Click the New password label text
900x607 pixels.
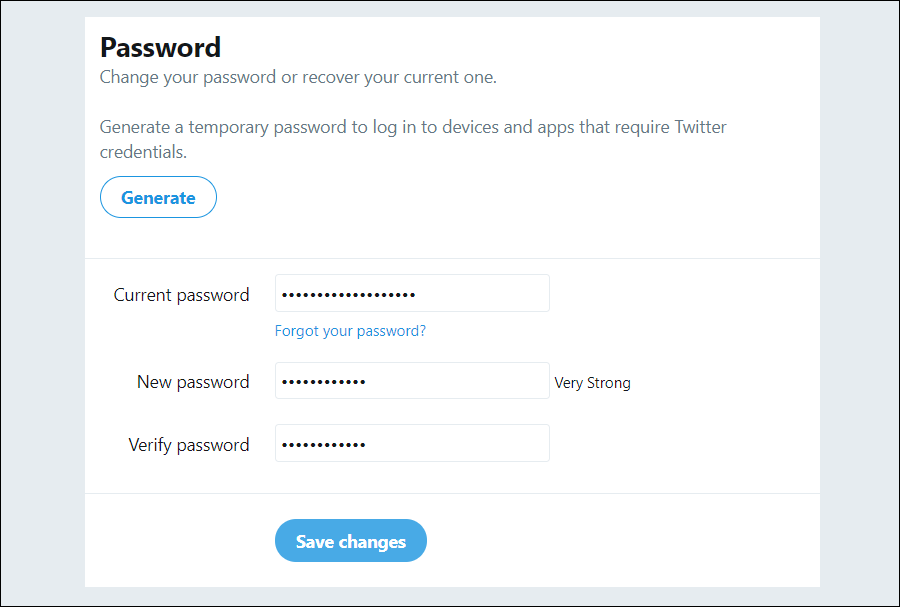(193, 382)
